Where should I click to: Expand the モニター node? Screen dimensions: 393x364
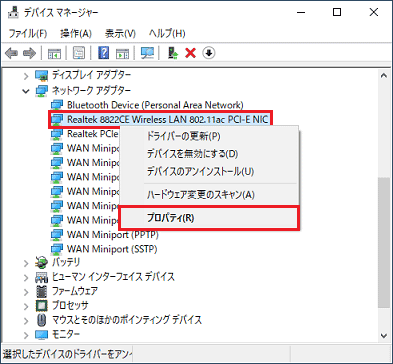tap(26, 335)
